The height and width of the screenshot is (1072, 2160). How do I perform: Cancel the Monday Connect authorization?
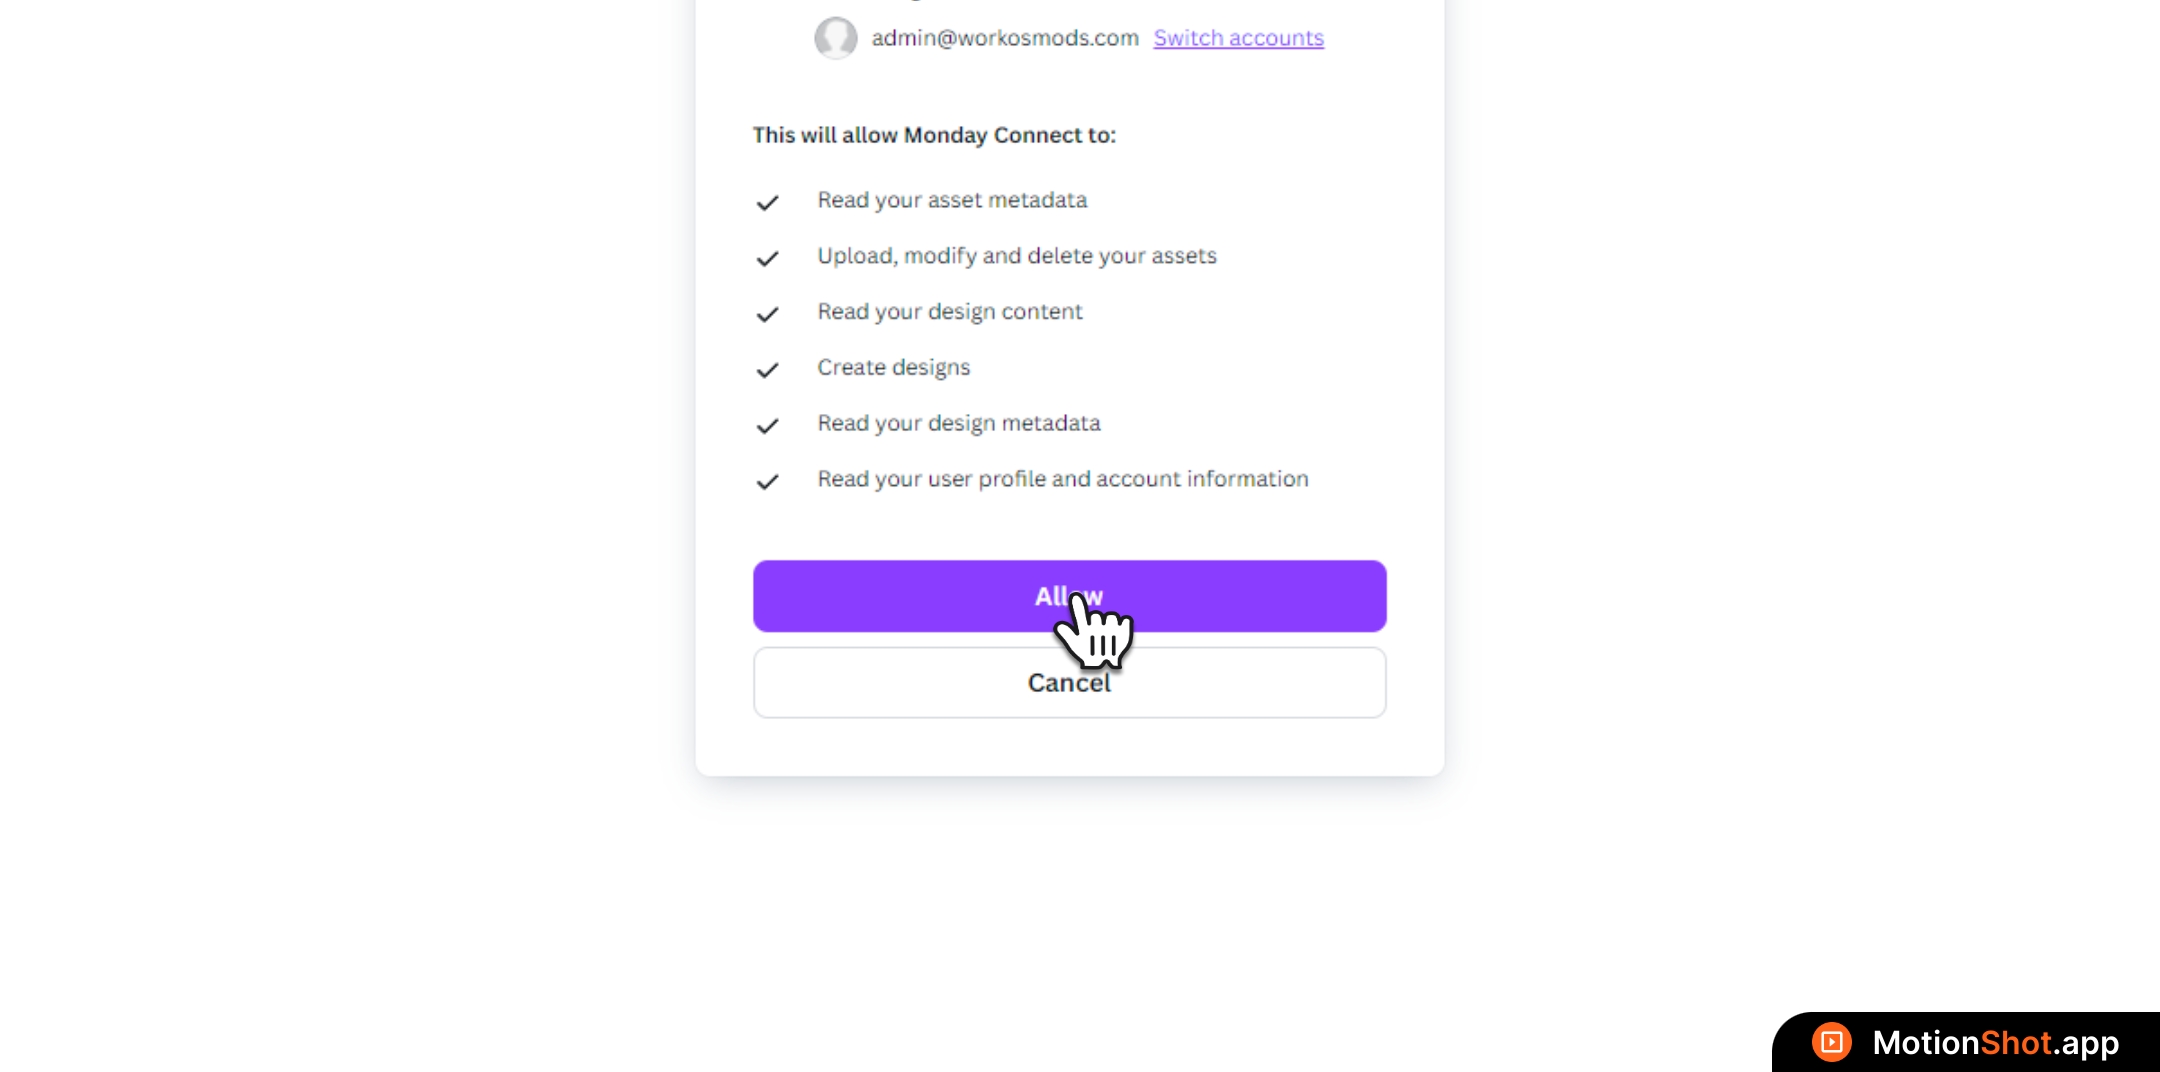click(1069, 683)
